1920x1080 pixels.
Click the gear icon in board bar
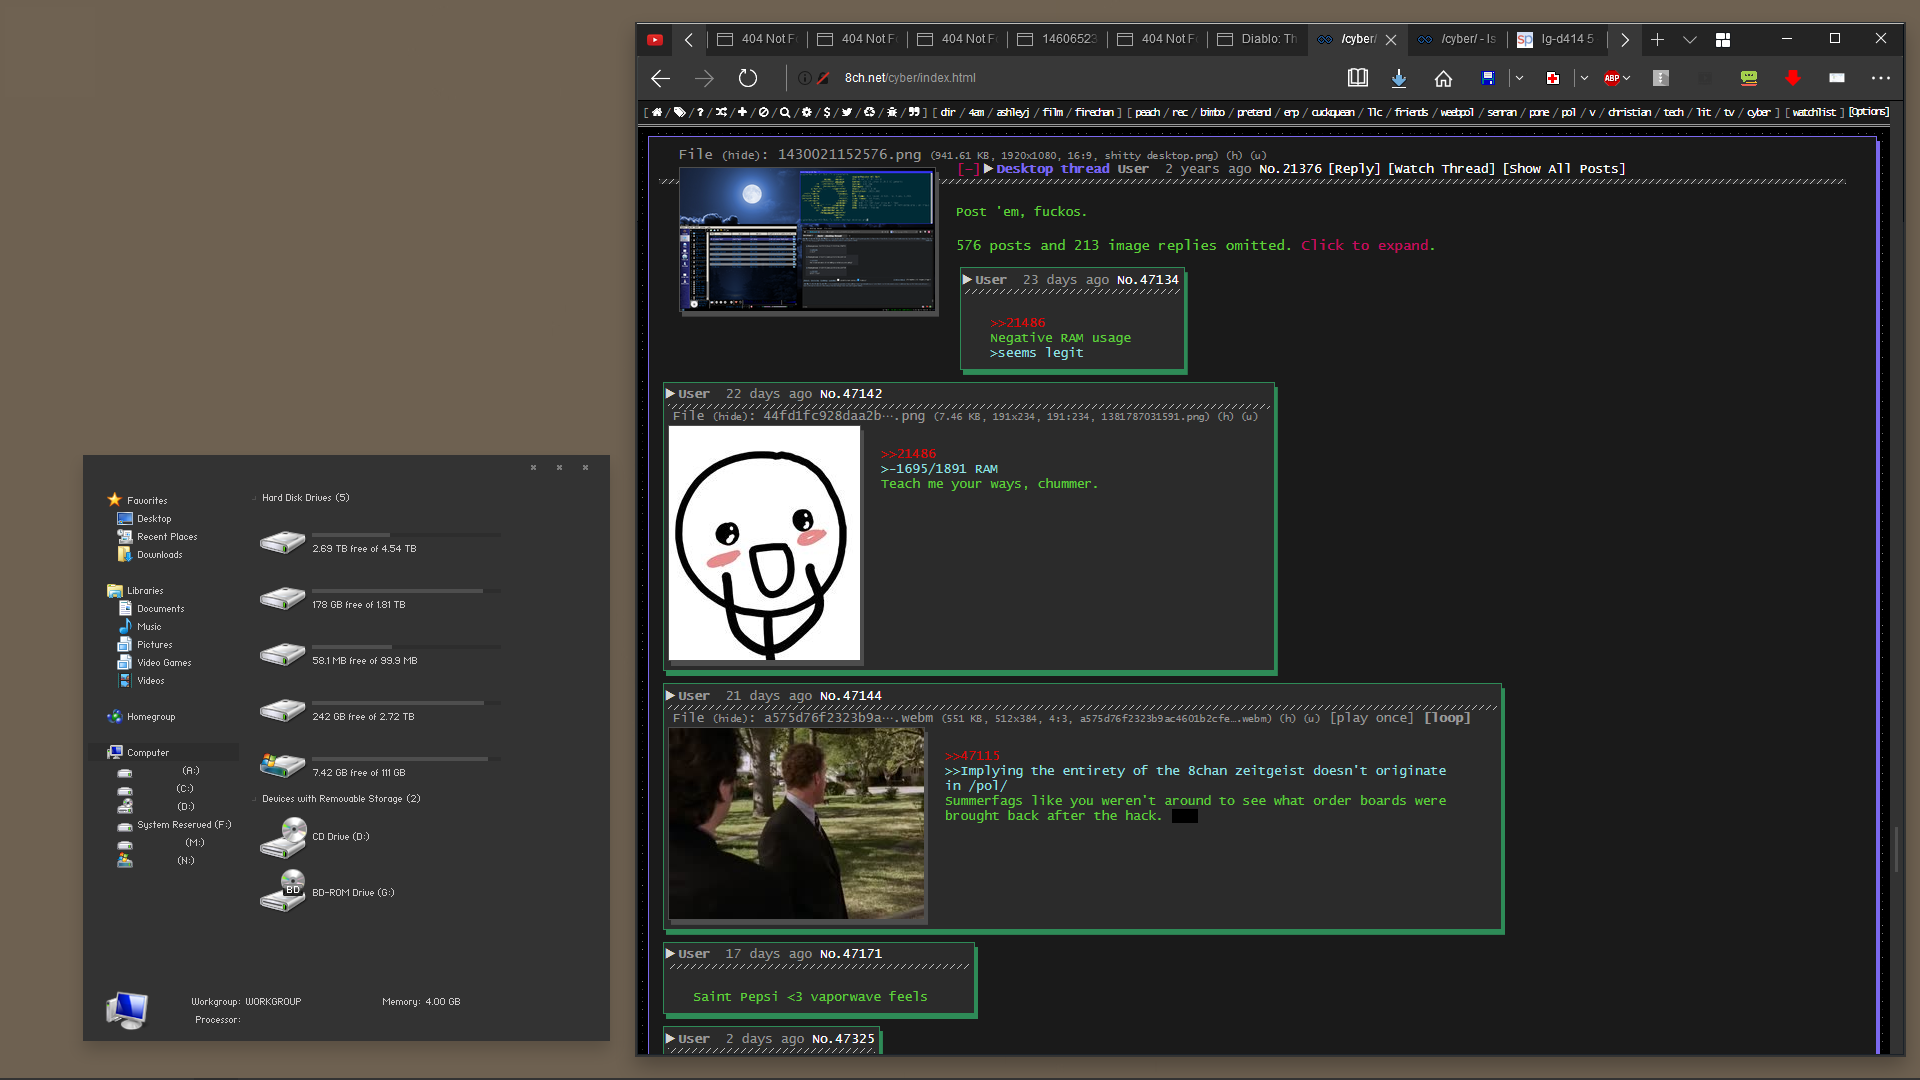pyautogui.click(x=806, y=112)
